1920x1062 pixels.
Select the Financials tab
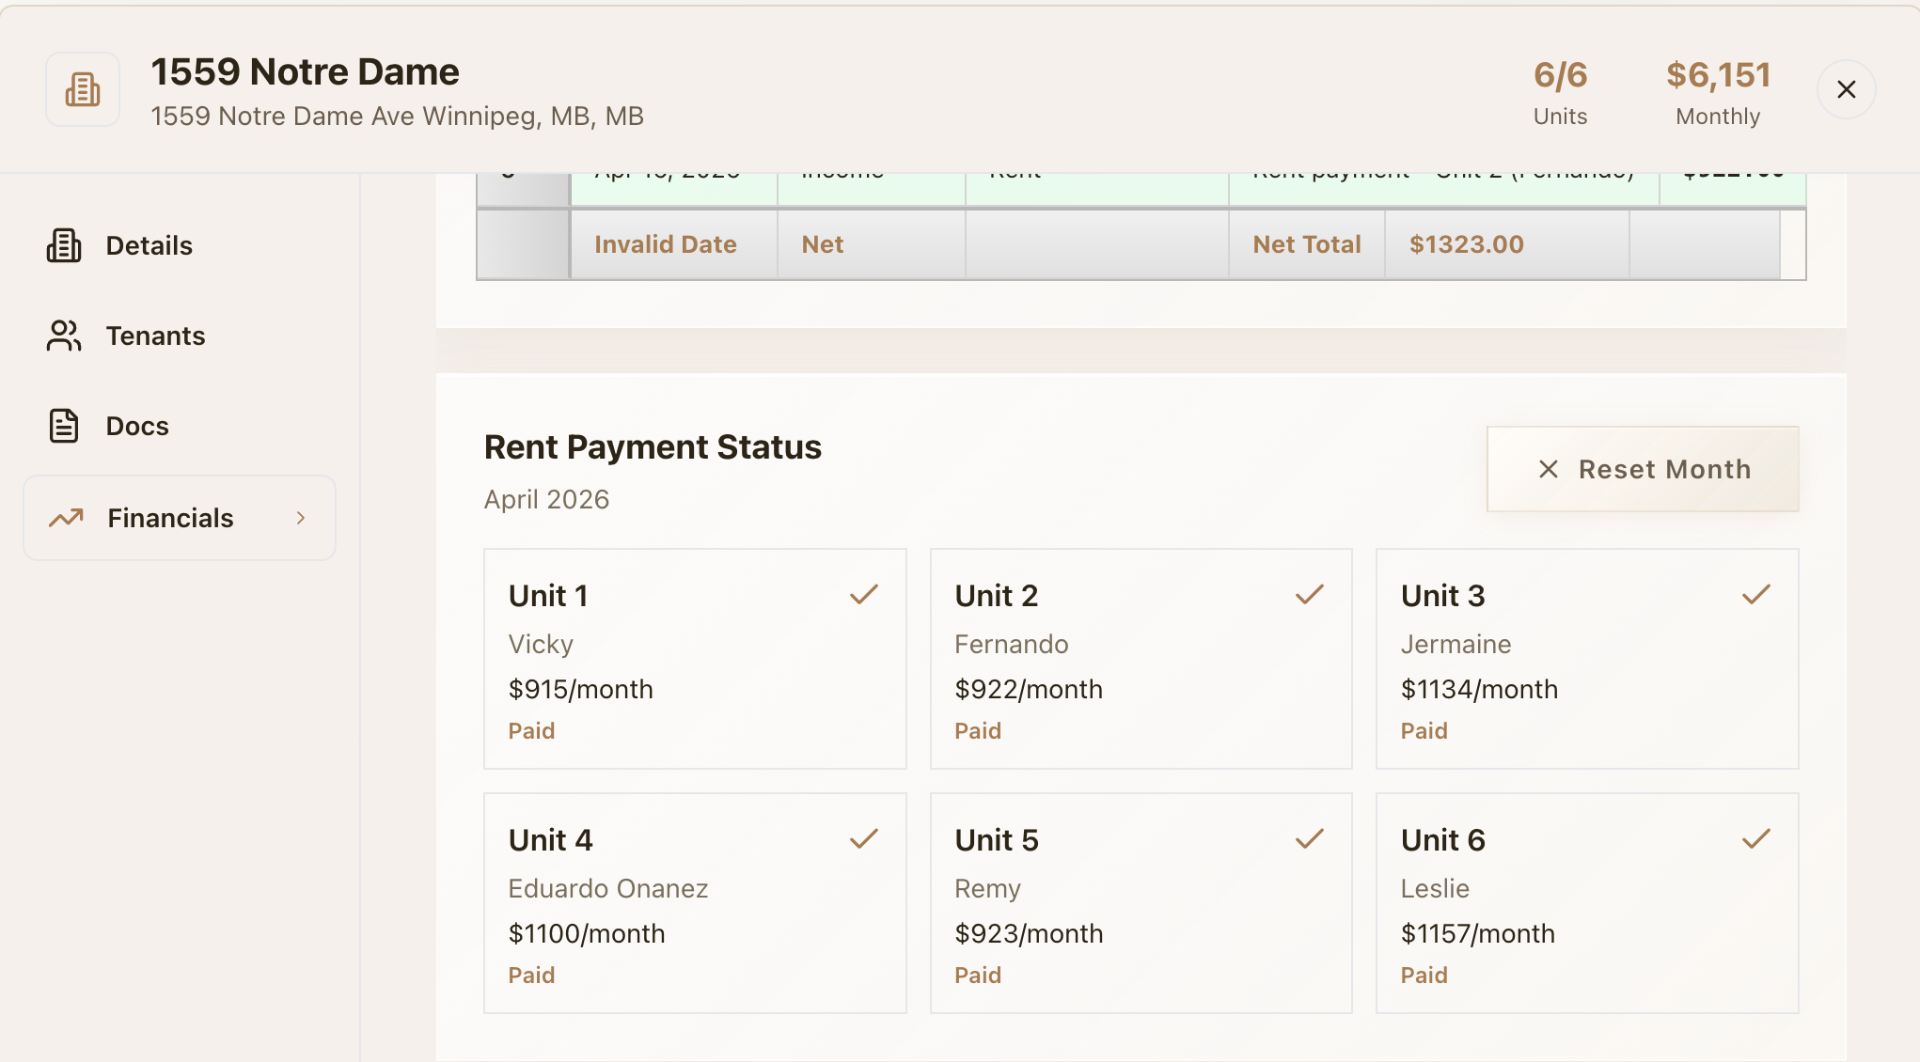(180, 518)
